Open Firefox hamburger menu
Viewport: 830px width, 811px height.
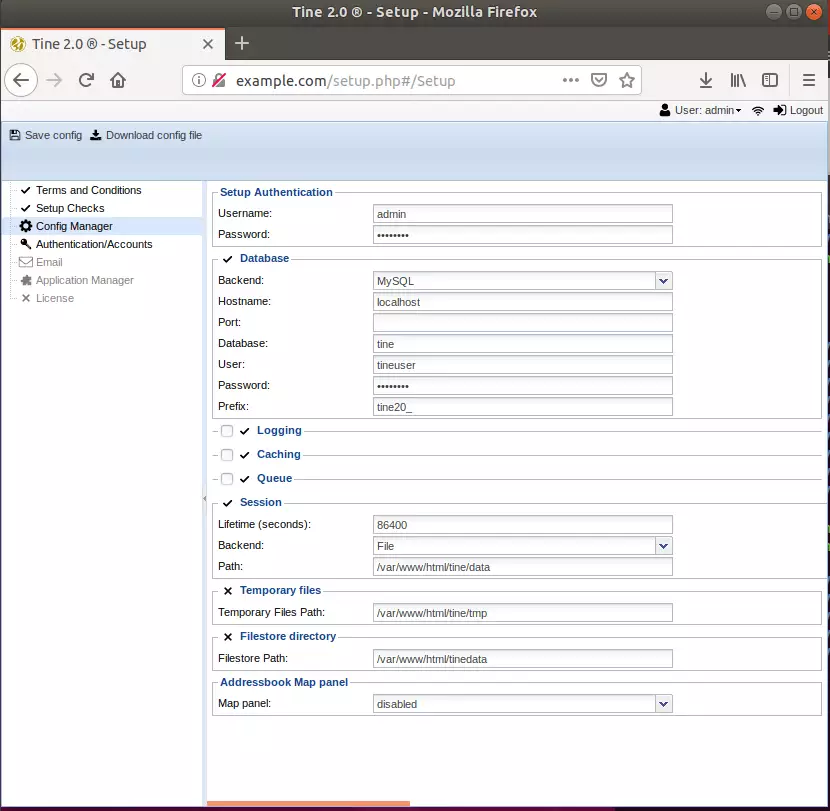809,80
